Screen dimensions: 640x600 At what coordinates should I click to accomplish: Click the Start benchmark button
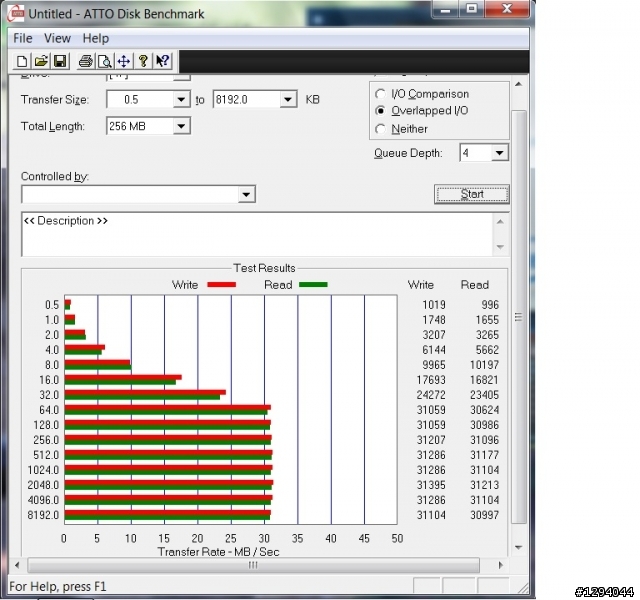472,194
